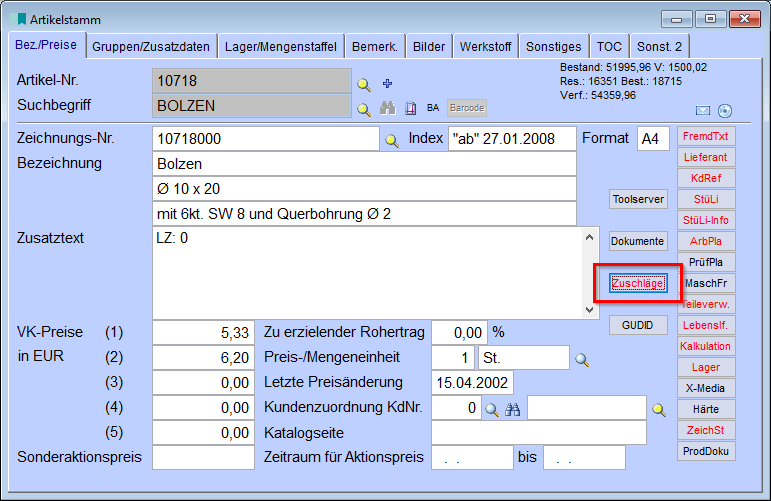Open the Kalkulation button
Viewport: 771px width, 501px height.
706,346
